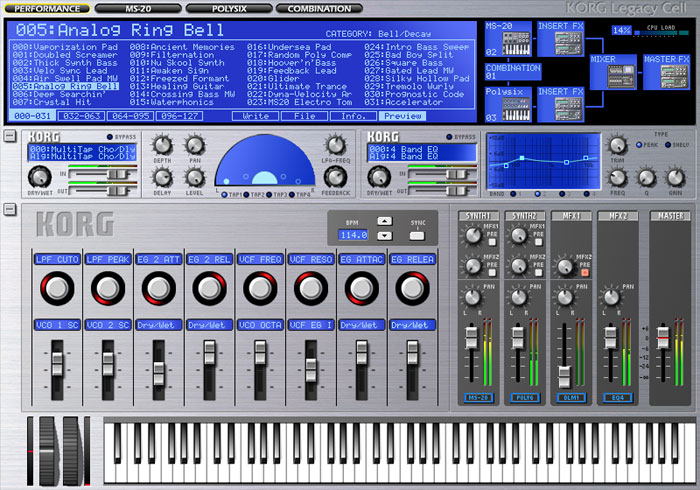Click the EG 2 ATT knob
This screenshot has height=490, width=700.
click(x=158, y=289)
